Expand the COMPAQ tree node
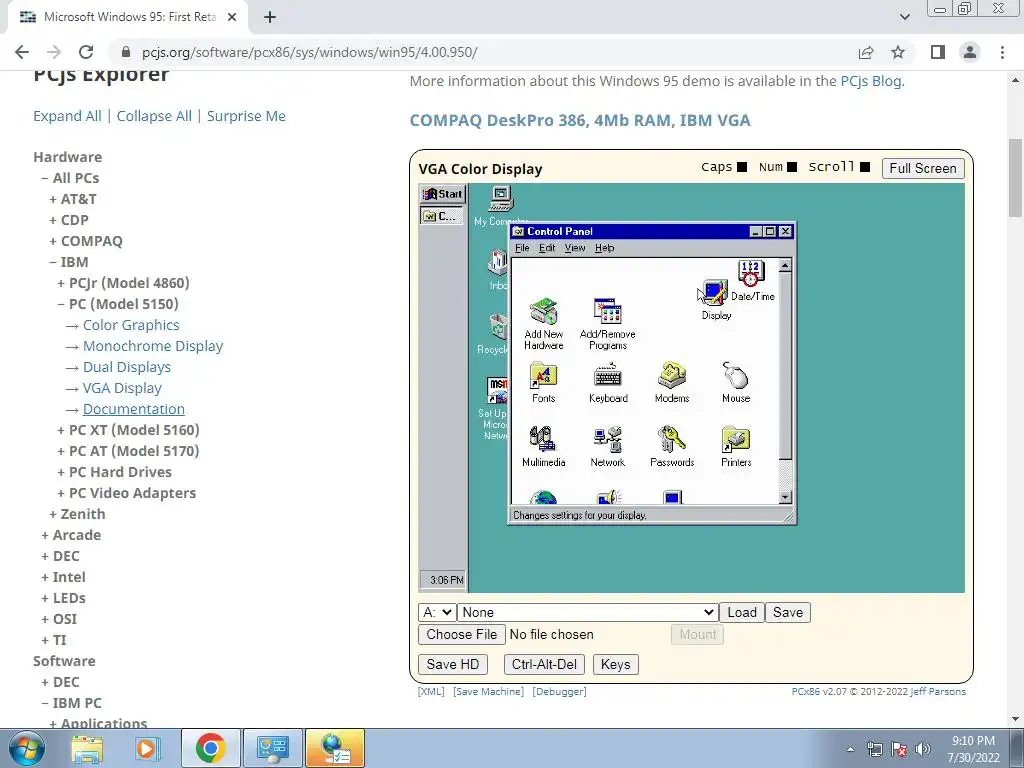Viewport: 1024px width, 768px height. pos(86,241)
